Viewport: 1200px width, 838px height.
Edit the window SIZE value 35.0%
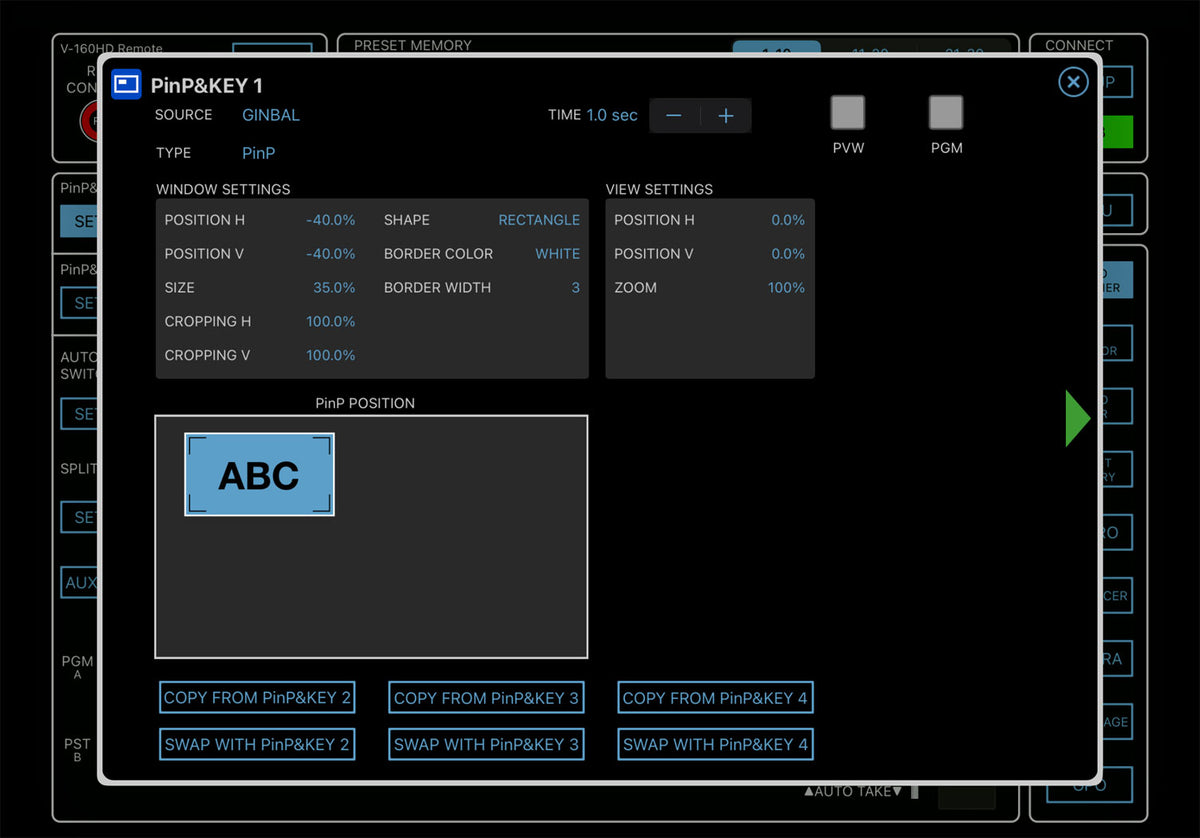pos(333,288)
